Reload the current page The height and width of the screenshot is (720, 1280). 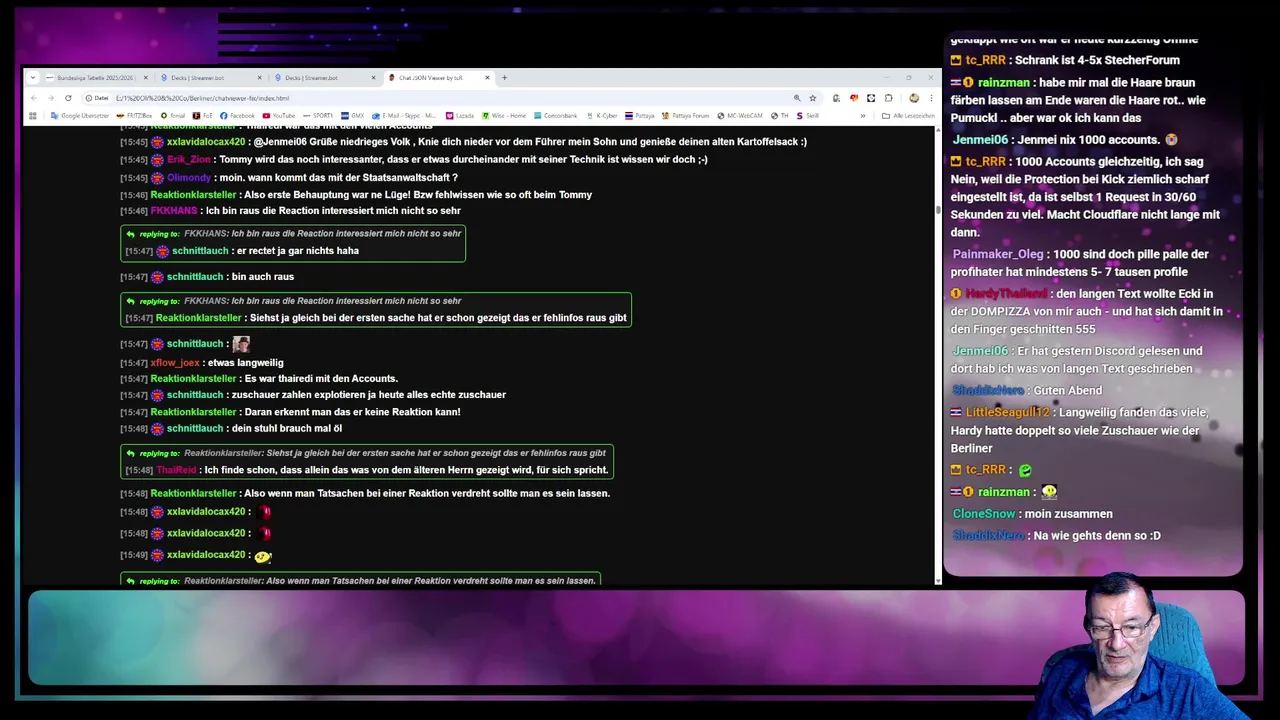tap(68, 98)
